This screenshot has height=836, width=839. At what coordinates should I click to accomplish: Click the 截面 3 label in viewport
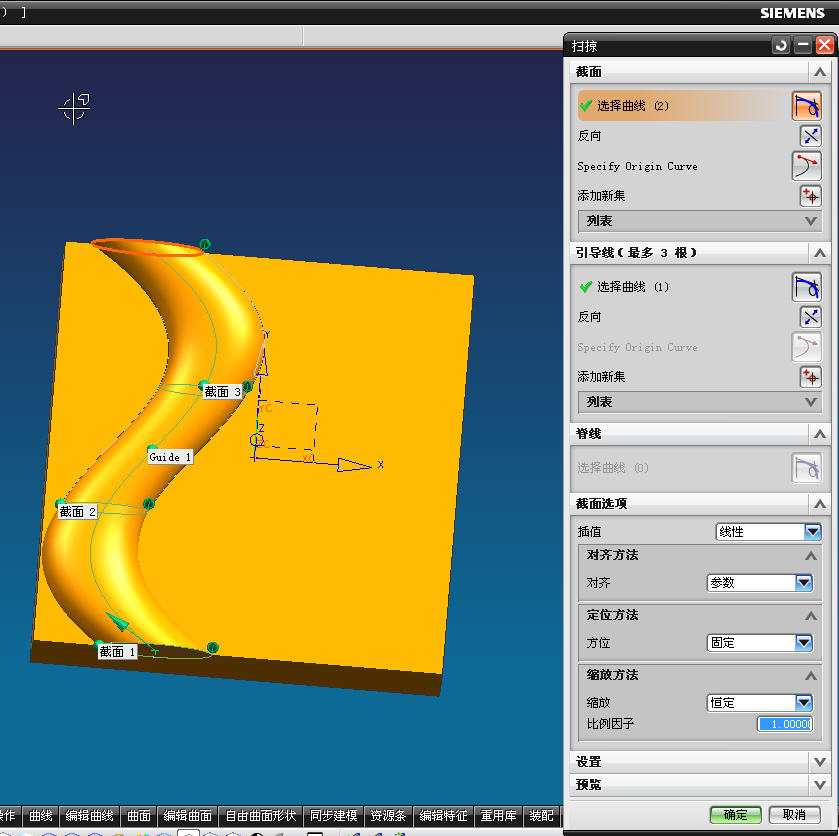point(223,392)
